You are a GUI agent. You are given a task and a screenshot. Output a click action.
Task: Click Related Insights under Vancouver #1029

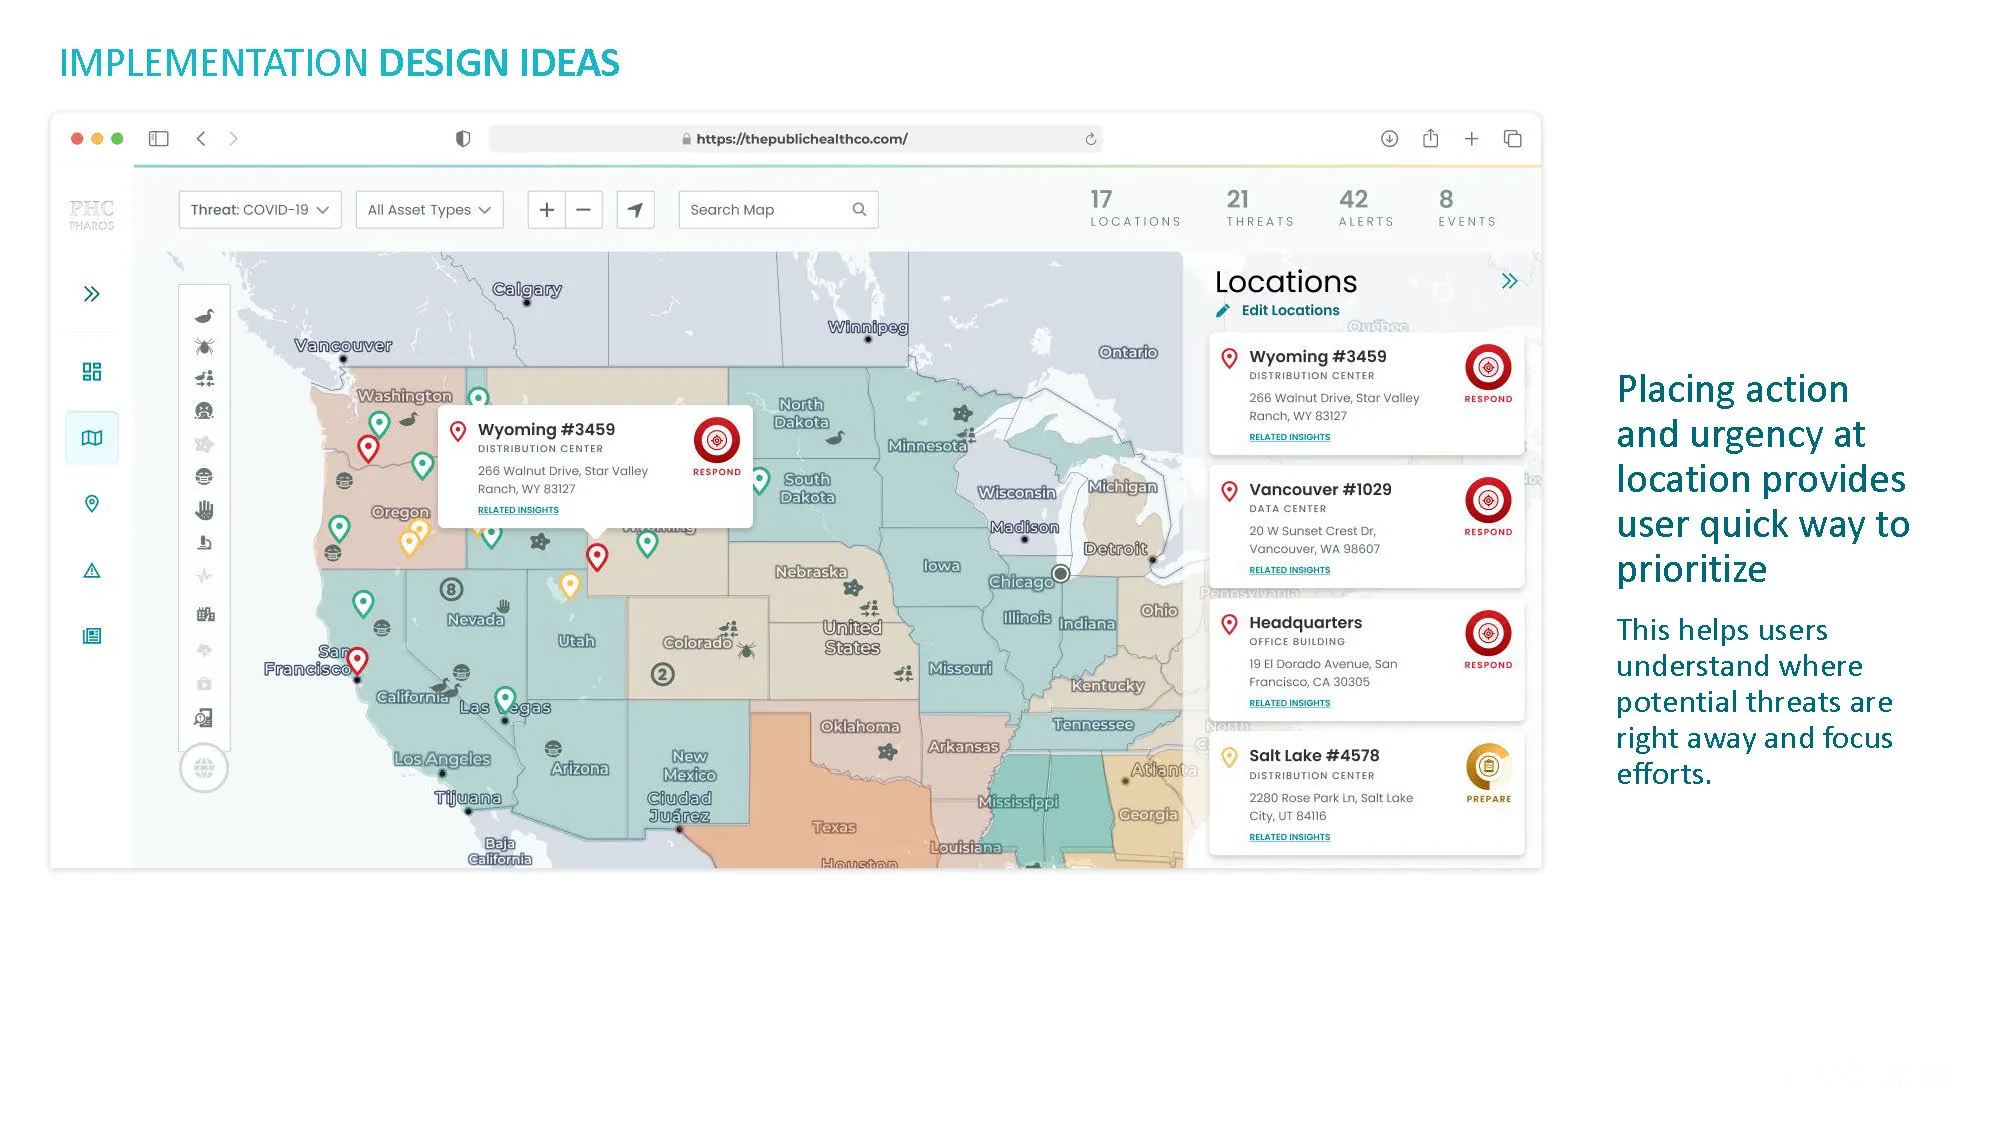[x=1289, y=570]
